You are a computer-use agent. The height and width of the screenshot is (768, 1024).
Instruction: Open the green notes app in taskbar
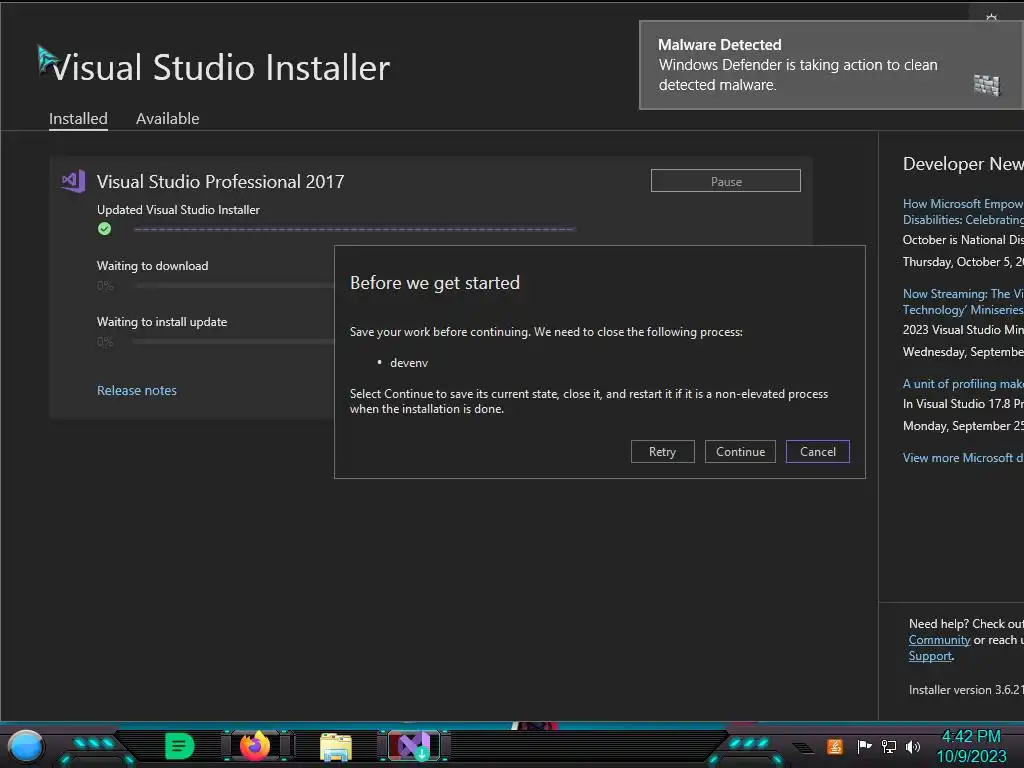(x=179, y=746)
